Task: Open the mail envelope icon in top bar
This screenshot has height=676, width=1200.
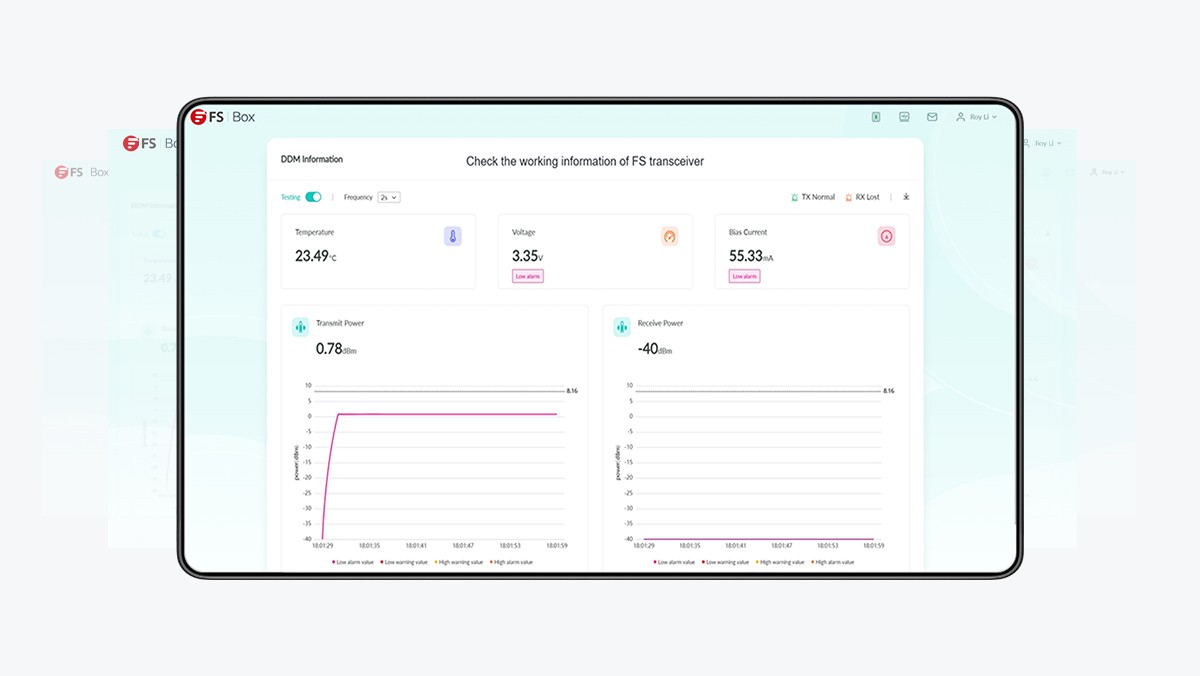Action: pos(931,116)
